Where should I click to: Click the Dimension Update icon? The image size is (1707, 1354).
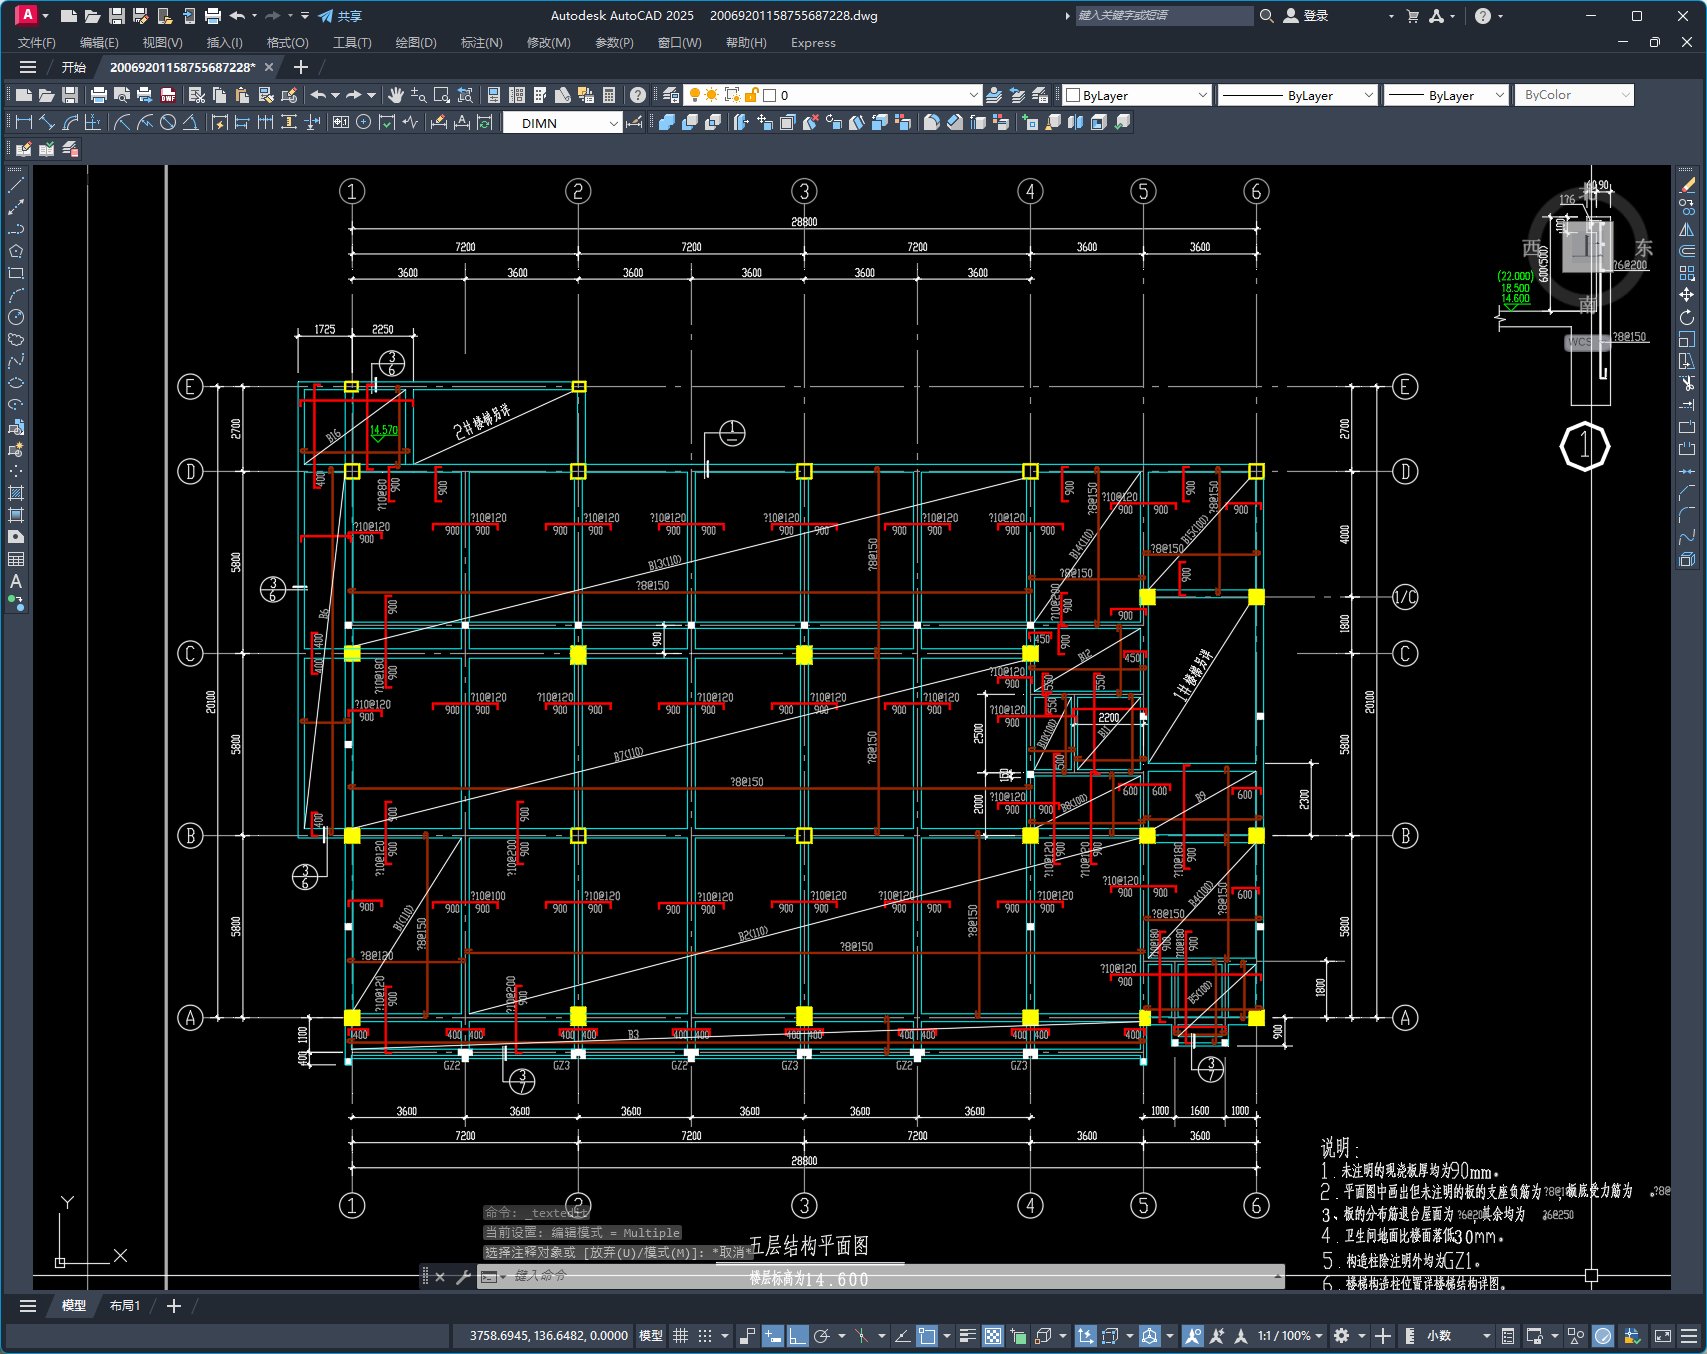point(485,122)
